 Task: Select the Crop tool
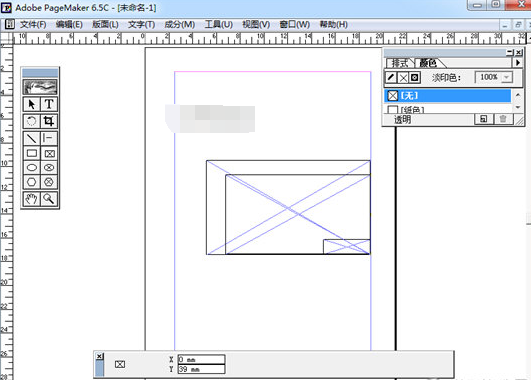tap(49, 121)
